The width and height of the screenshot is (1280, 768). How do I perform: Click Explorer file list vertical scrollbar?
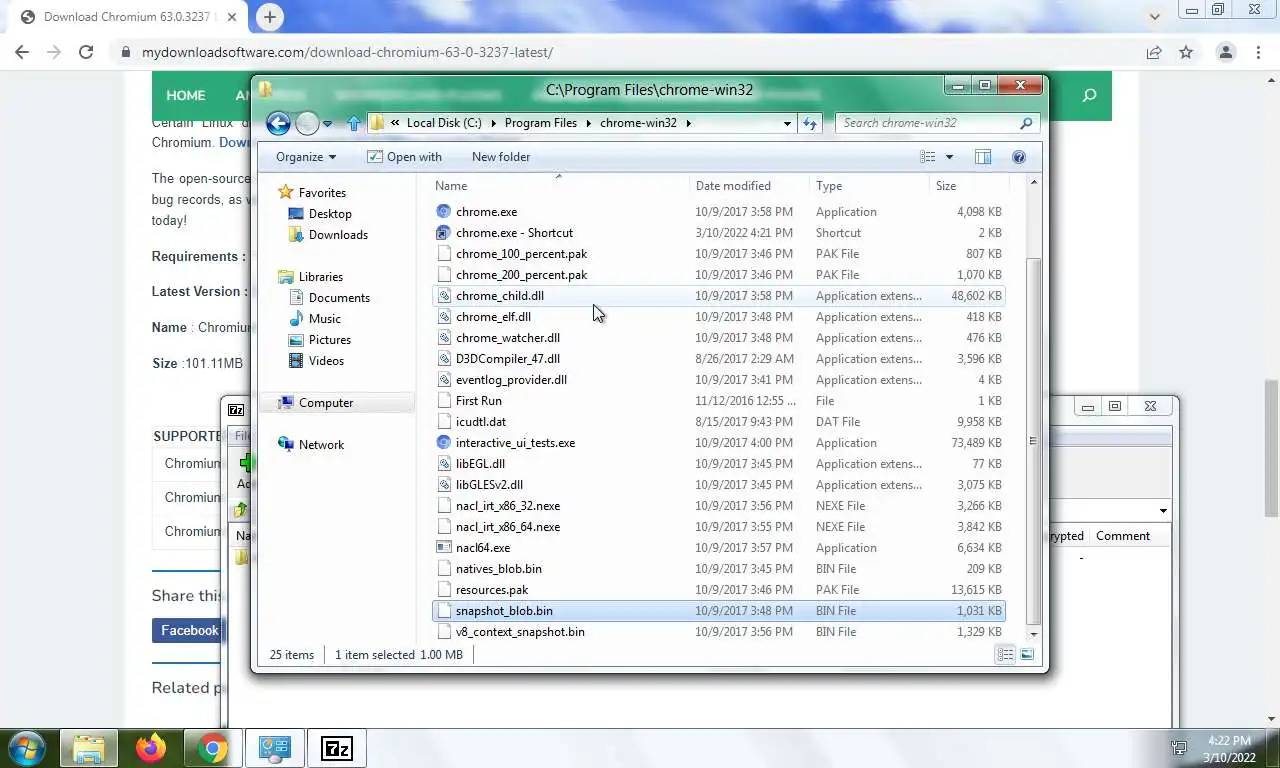tap(1033, 440)
